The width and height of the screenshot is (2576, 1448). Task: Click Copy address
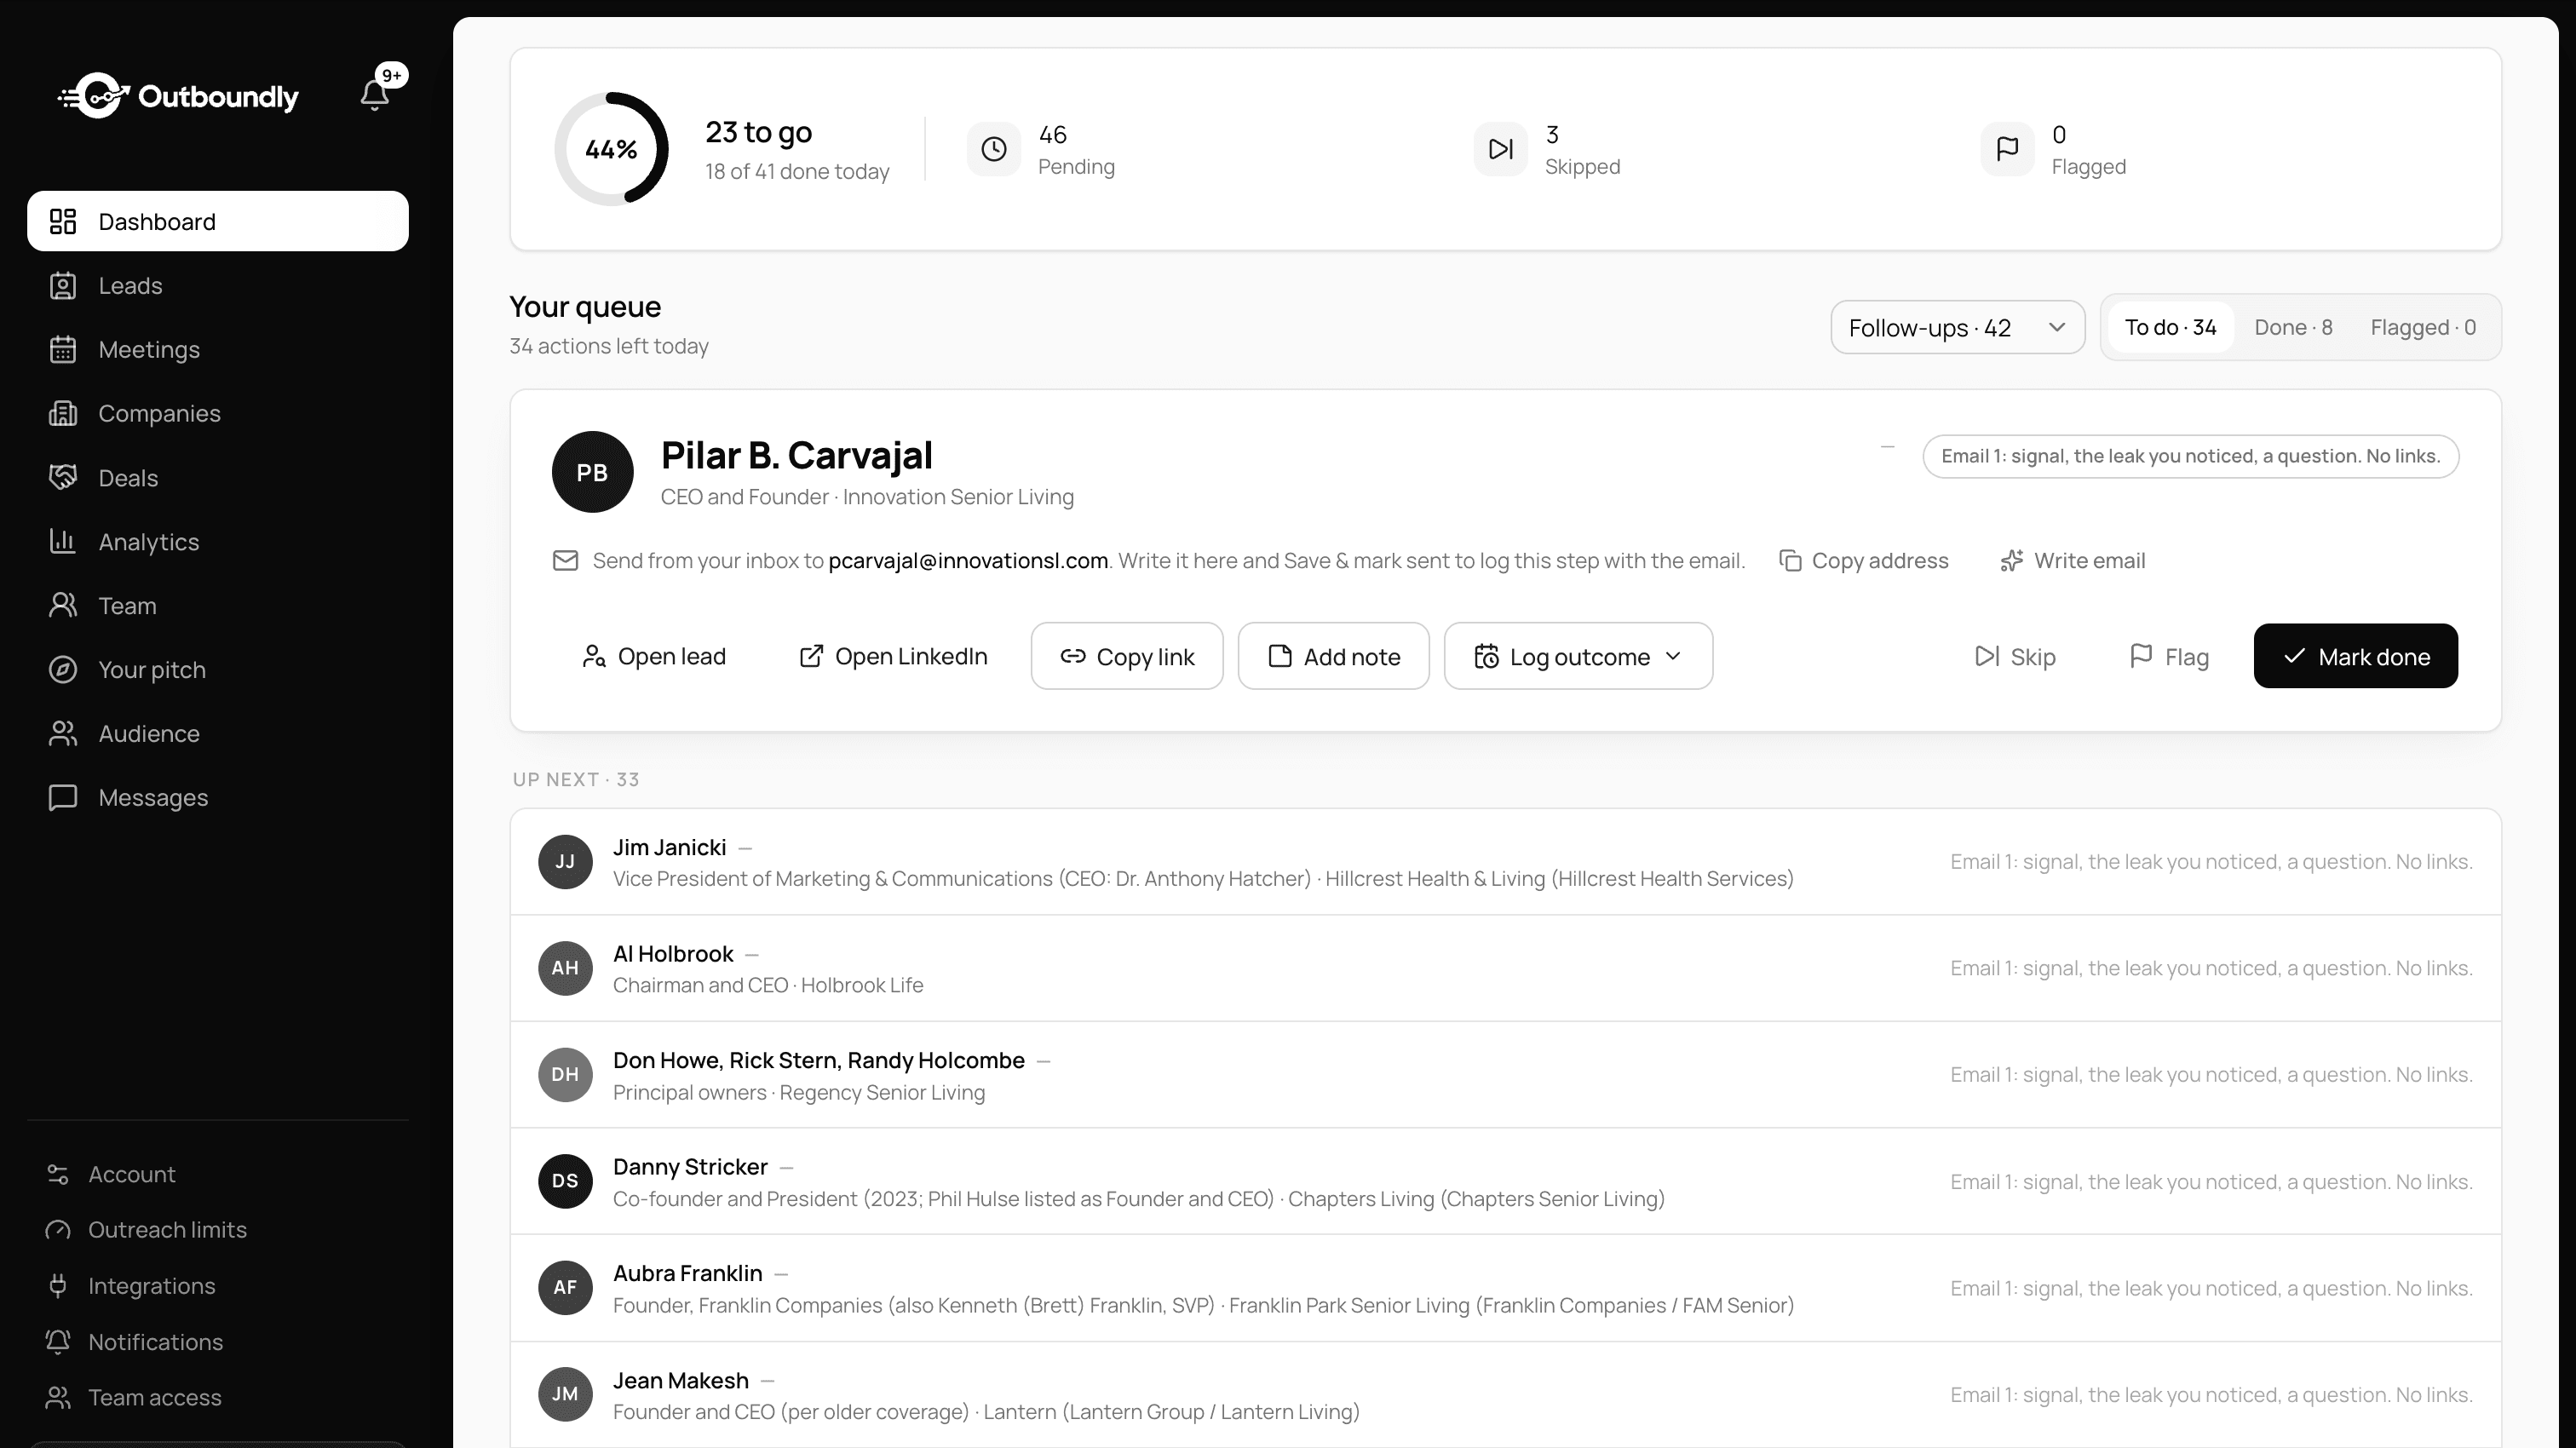click(x=1864, y=560)
